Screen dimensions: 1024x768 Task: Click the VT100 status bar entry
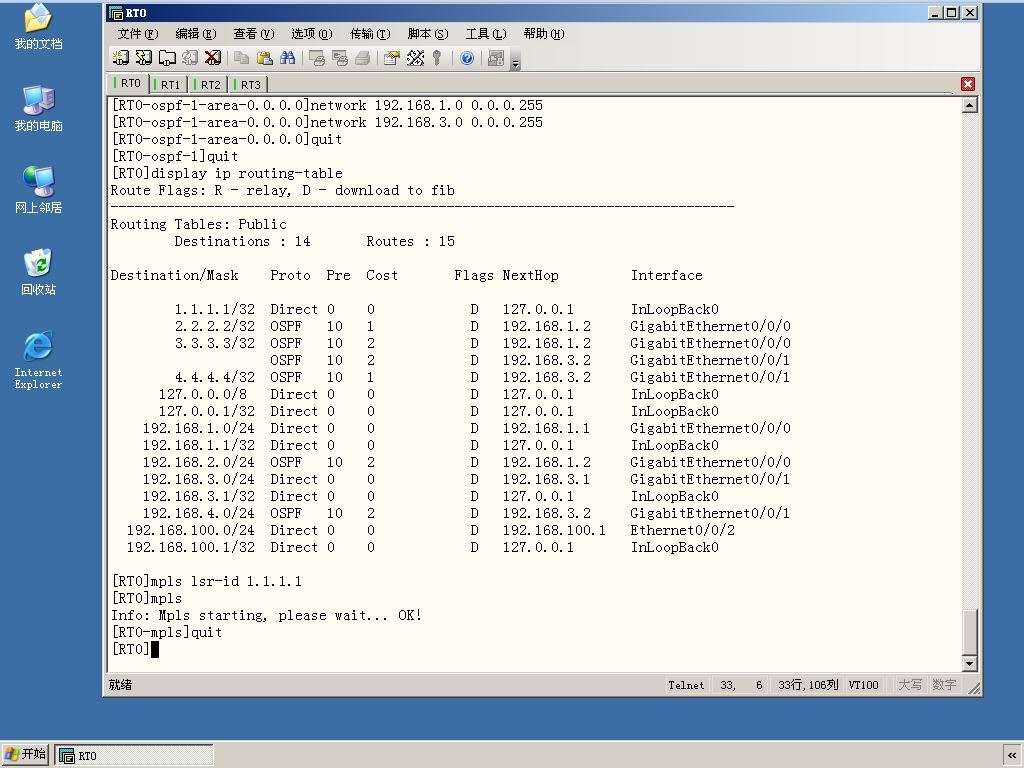(x=863, y=685)
